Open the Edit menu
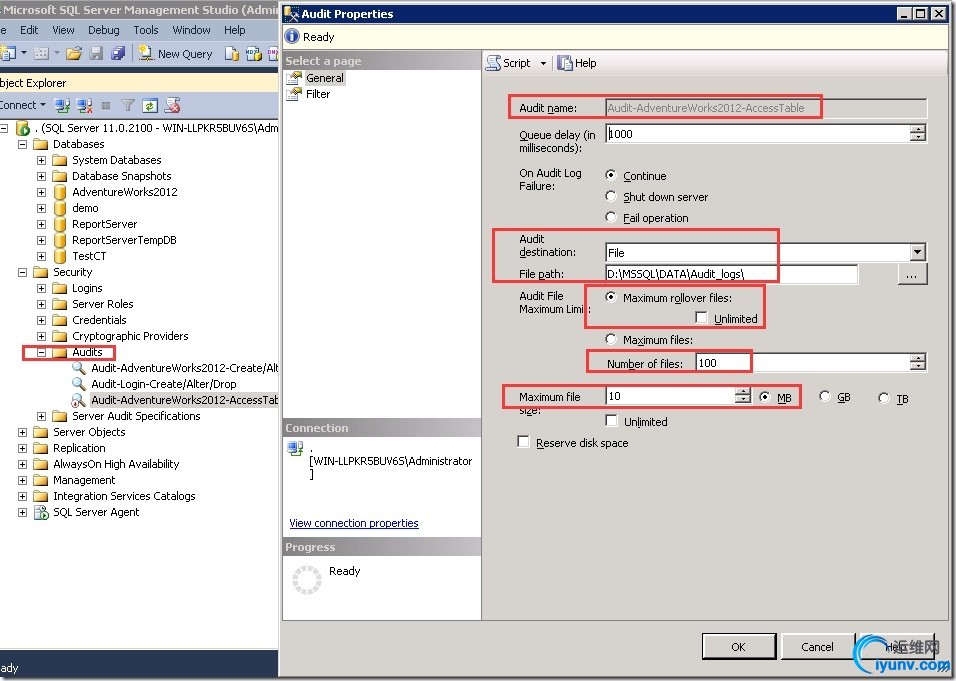956x681 pixels. click(29, 30)
